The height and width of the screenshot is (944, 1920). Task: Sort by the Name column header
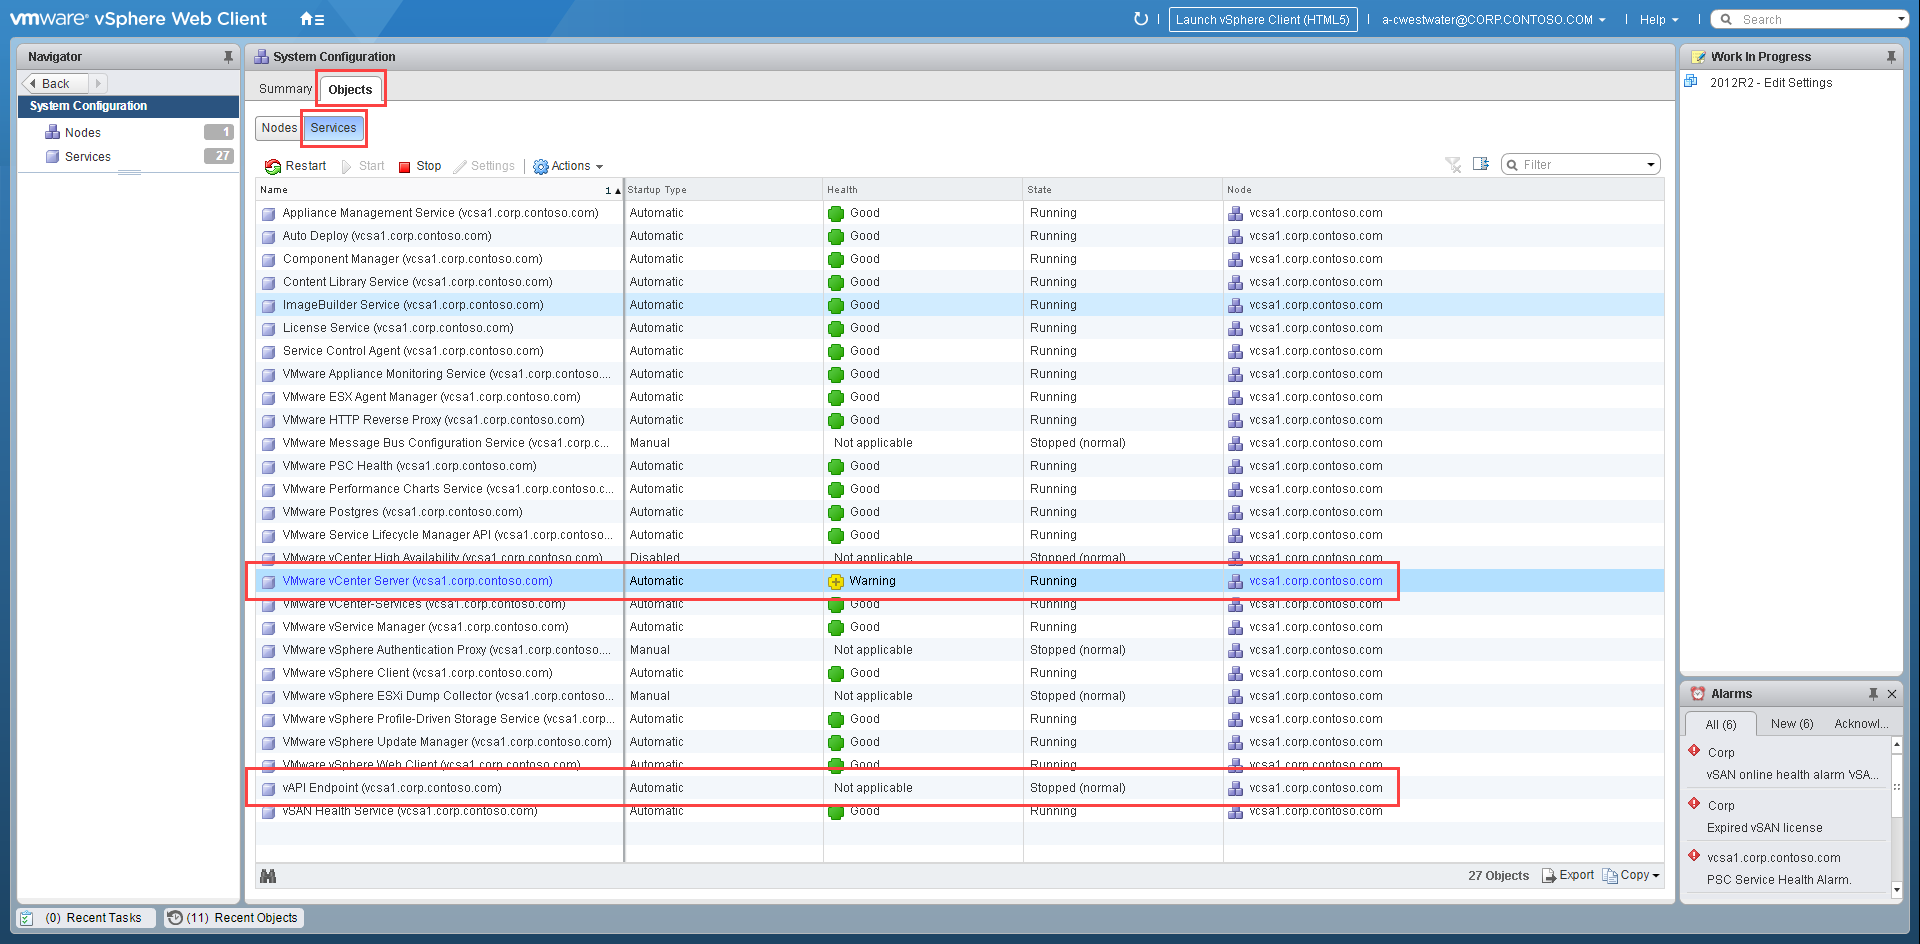pyautogui.click(x=439, y=190)
